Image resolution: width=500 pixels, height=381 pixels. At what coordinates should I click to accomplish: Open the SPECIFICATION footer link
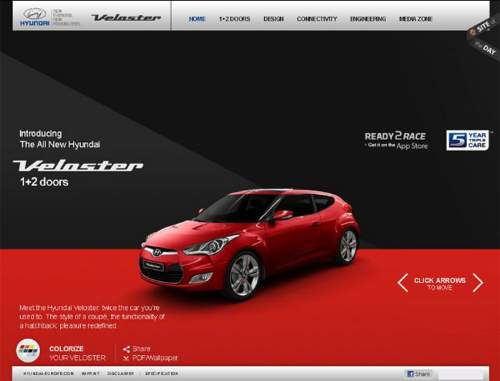click(161, 374)
